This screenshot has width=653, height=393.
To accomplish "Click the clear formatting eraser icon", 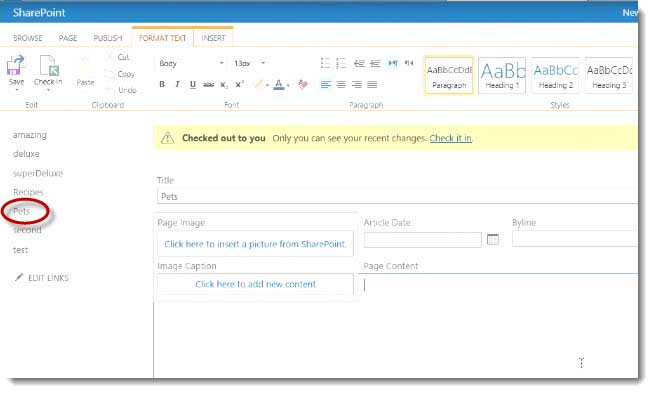I will (x=303, y=85).
